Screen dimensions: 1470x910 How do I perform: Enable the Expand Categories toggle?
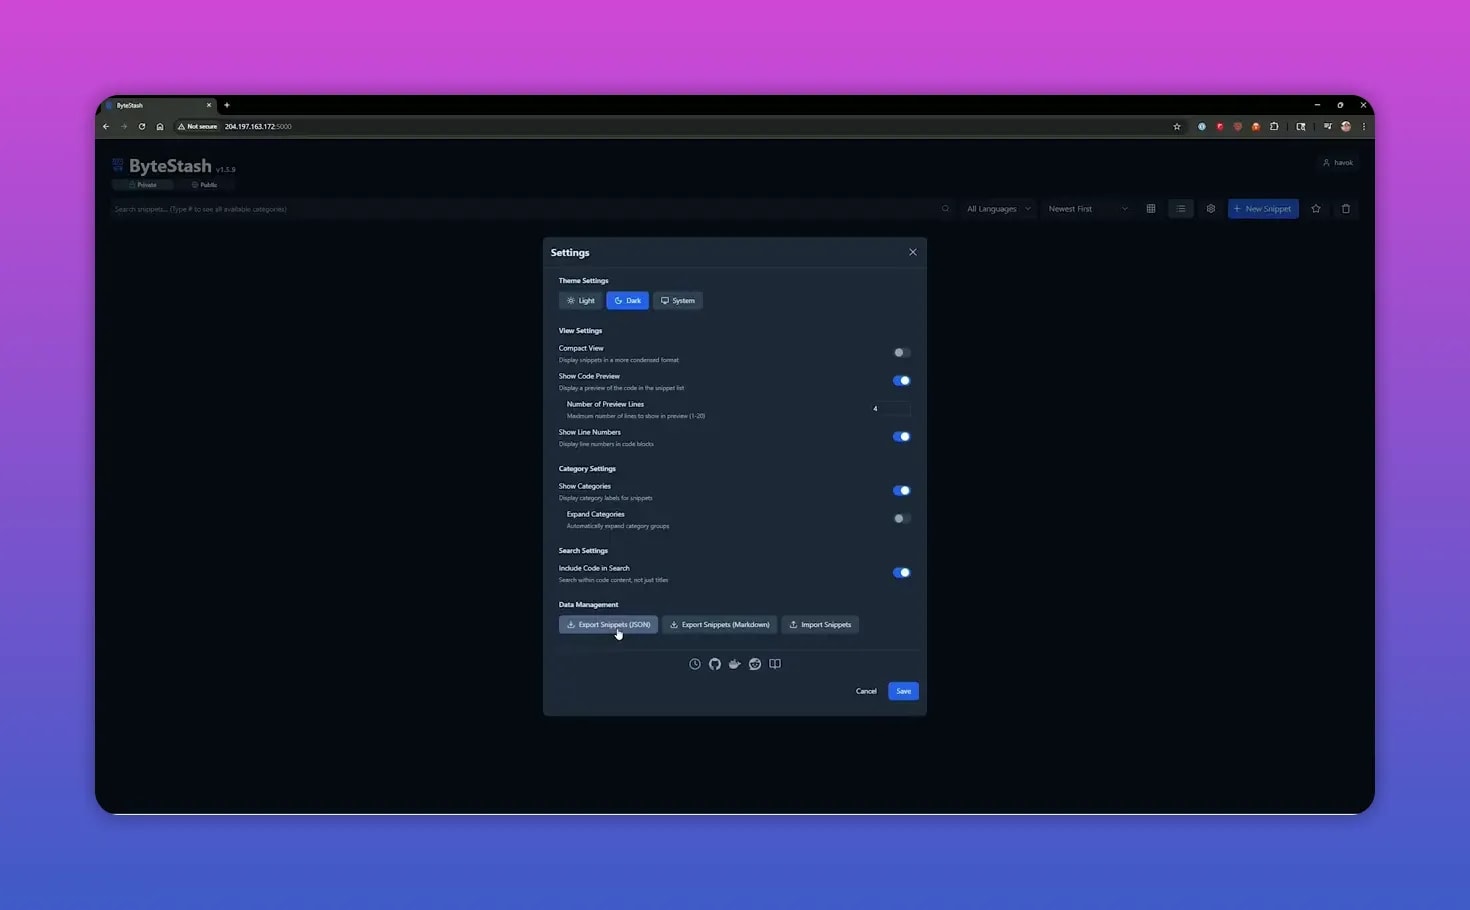click(901, 519)
